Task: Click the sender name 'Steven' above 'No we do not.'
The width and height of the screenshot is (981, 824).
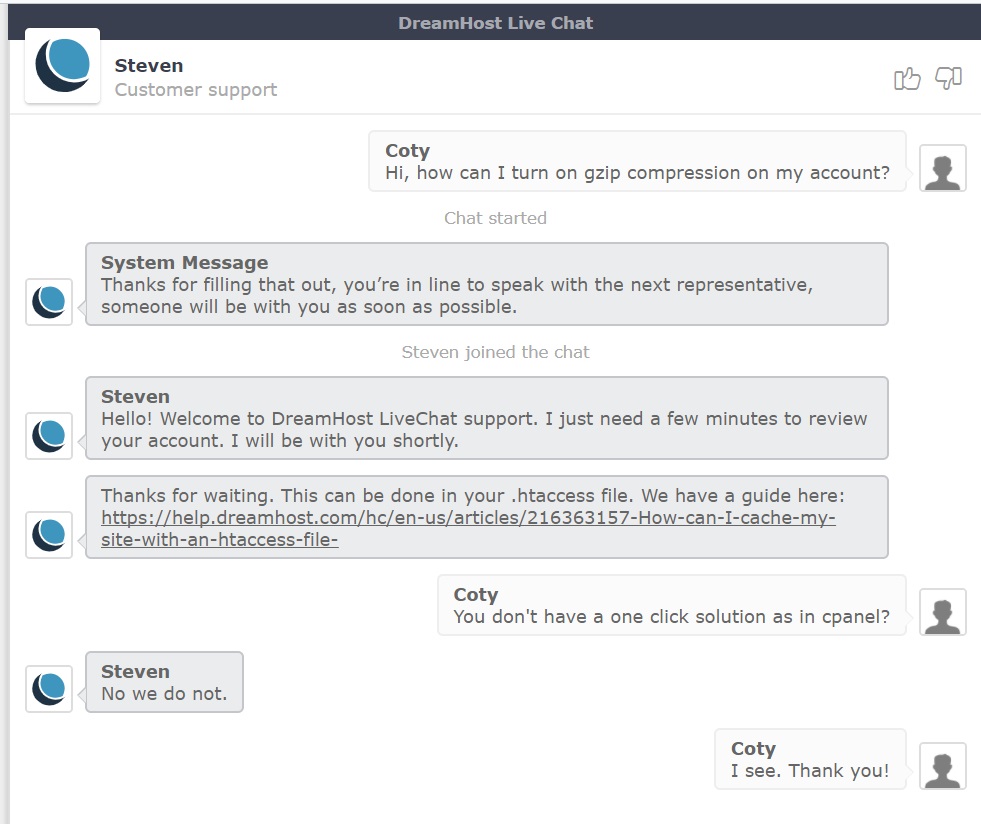Action: click(x=136, y=672)
